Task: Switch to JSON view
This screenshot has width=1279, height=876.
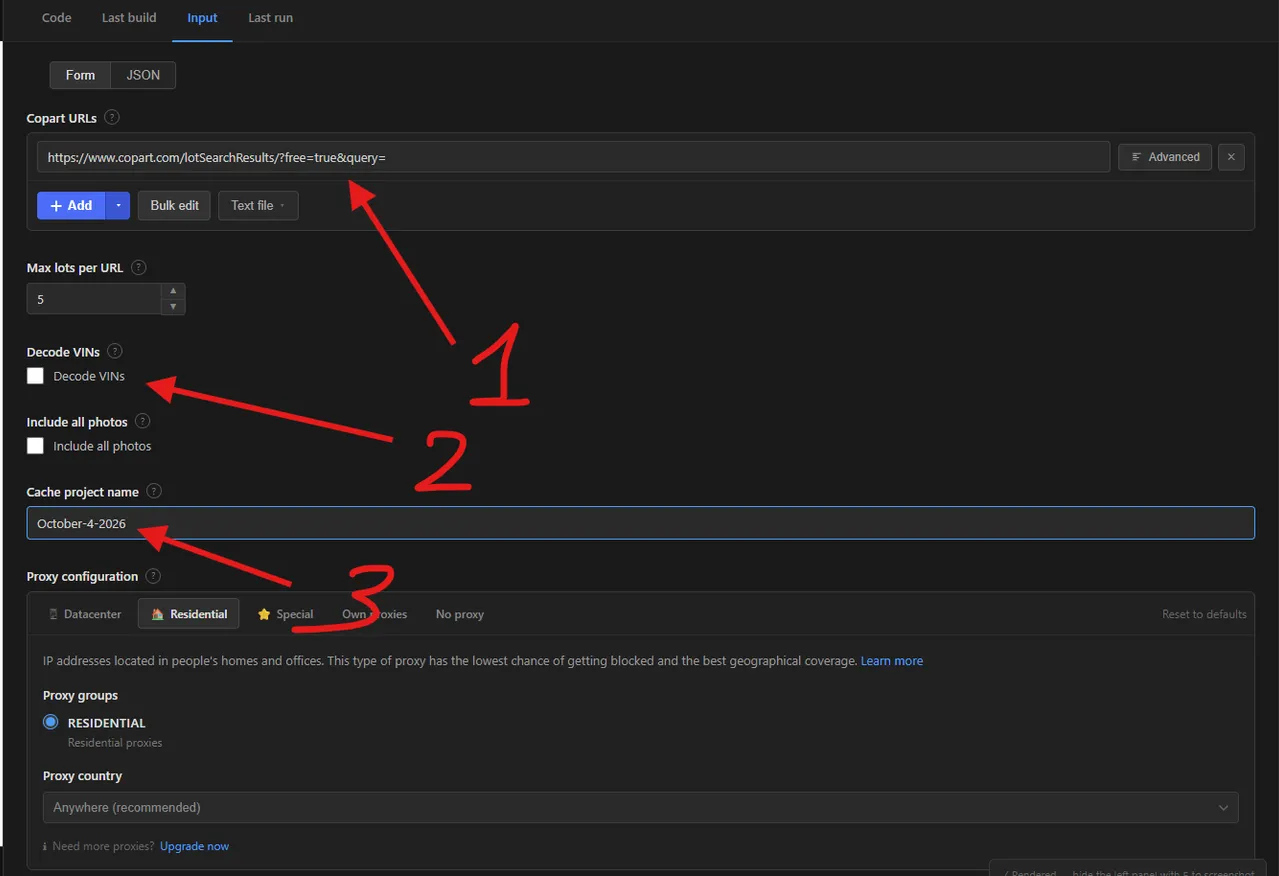Action: click(x=143, y=75)
